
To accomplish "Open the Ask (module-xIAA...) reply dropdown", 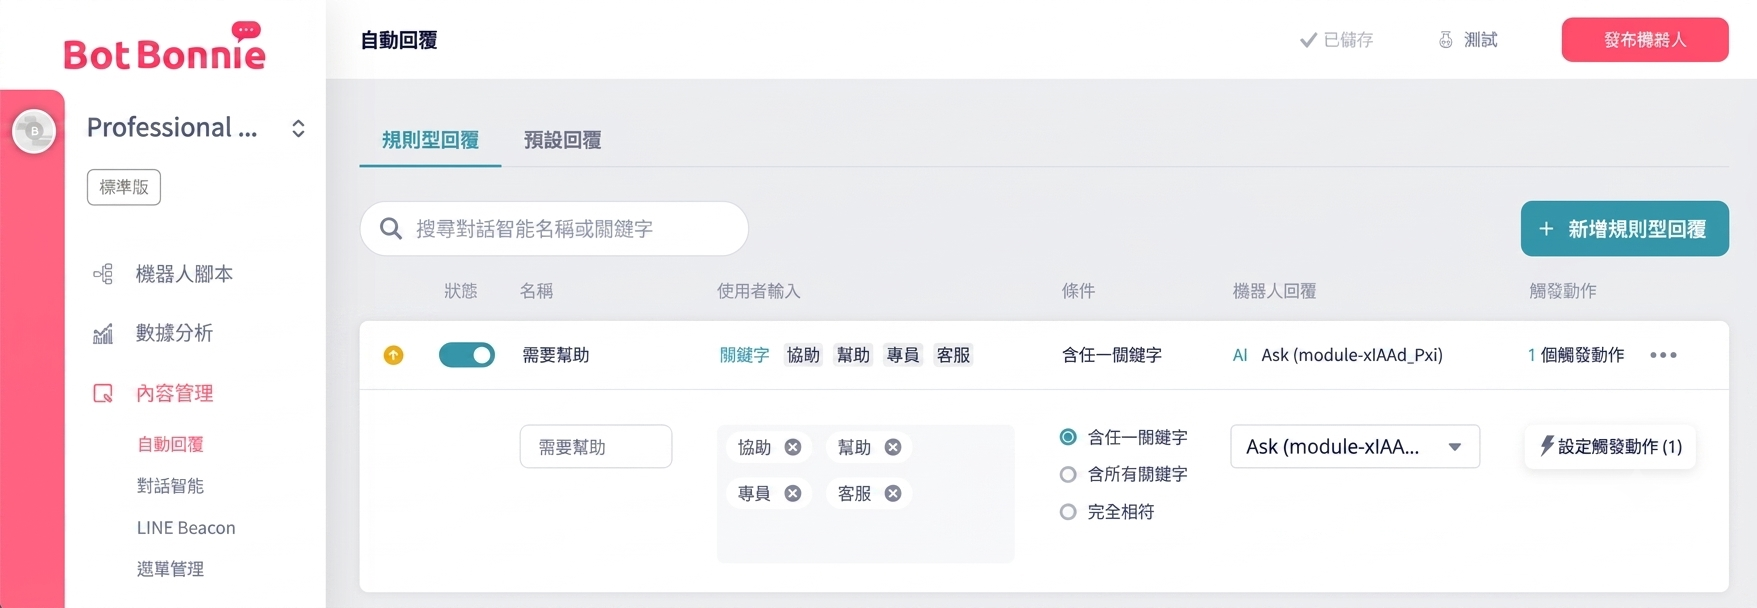I will tap(1355, 447).
